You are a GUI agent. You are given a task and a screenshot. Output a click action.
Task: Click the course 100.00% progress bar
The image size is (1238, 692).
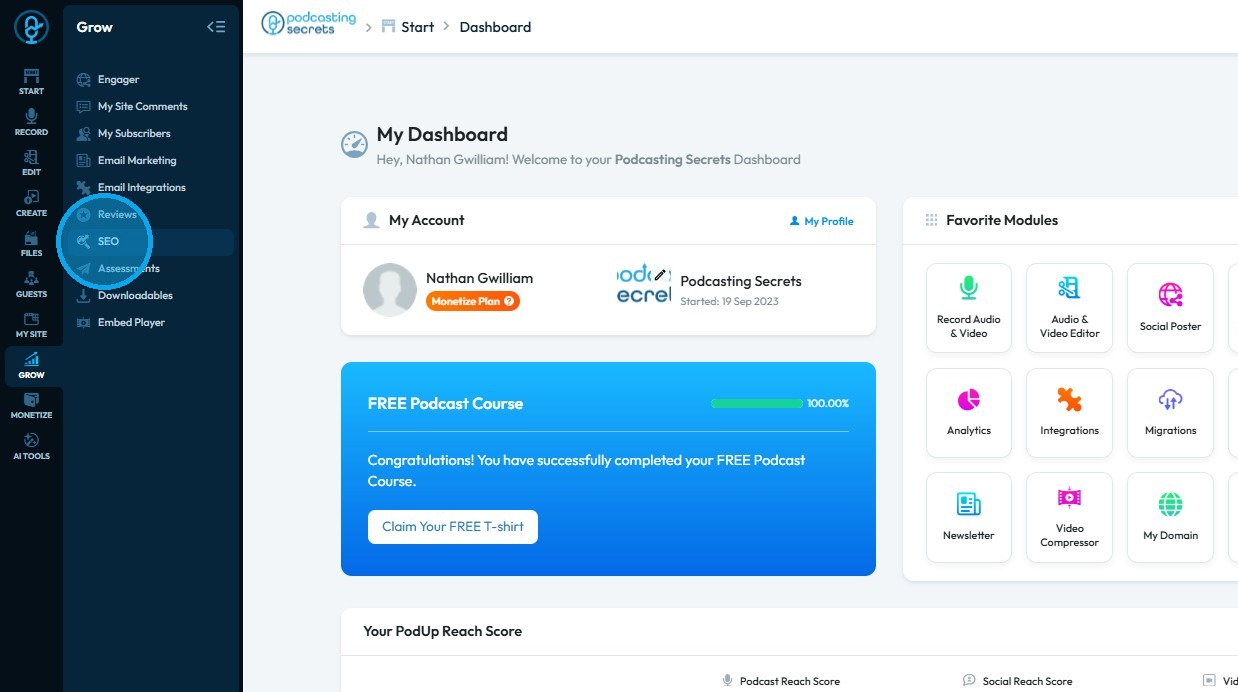[x=756, y=403]
